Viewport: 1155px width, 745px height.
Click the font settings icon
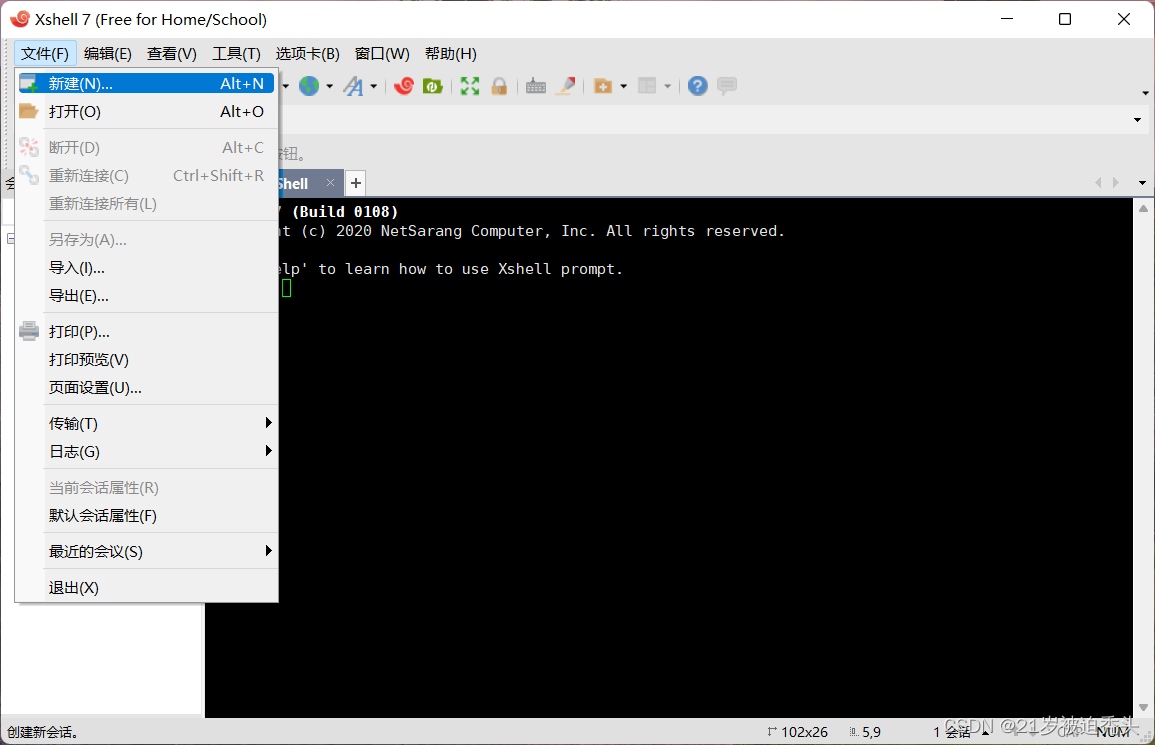(354, 86)
